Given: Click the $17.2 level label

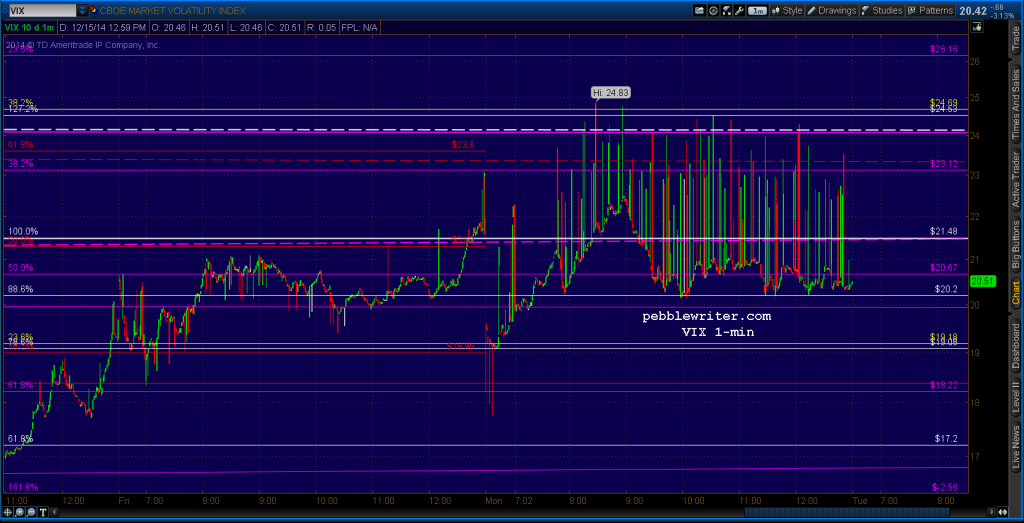Looking at the screenshot, I should [x=946, y=439].
